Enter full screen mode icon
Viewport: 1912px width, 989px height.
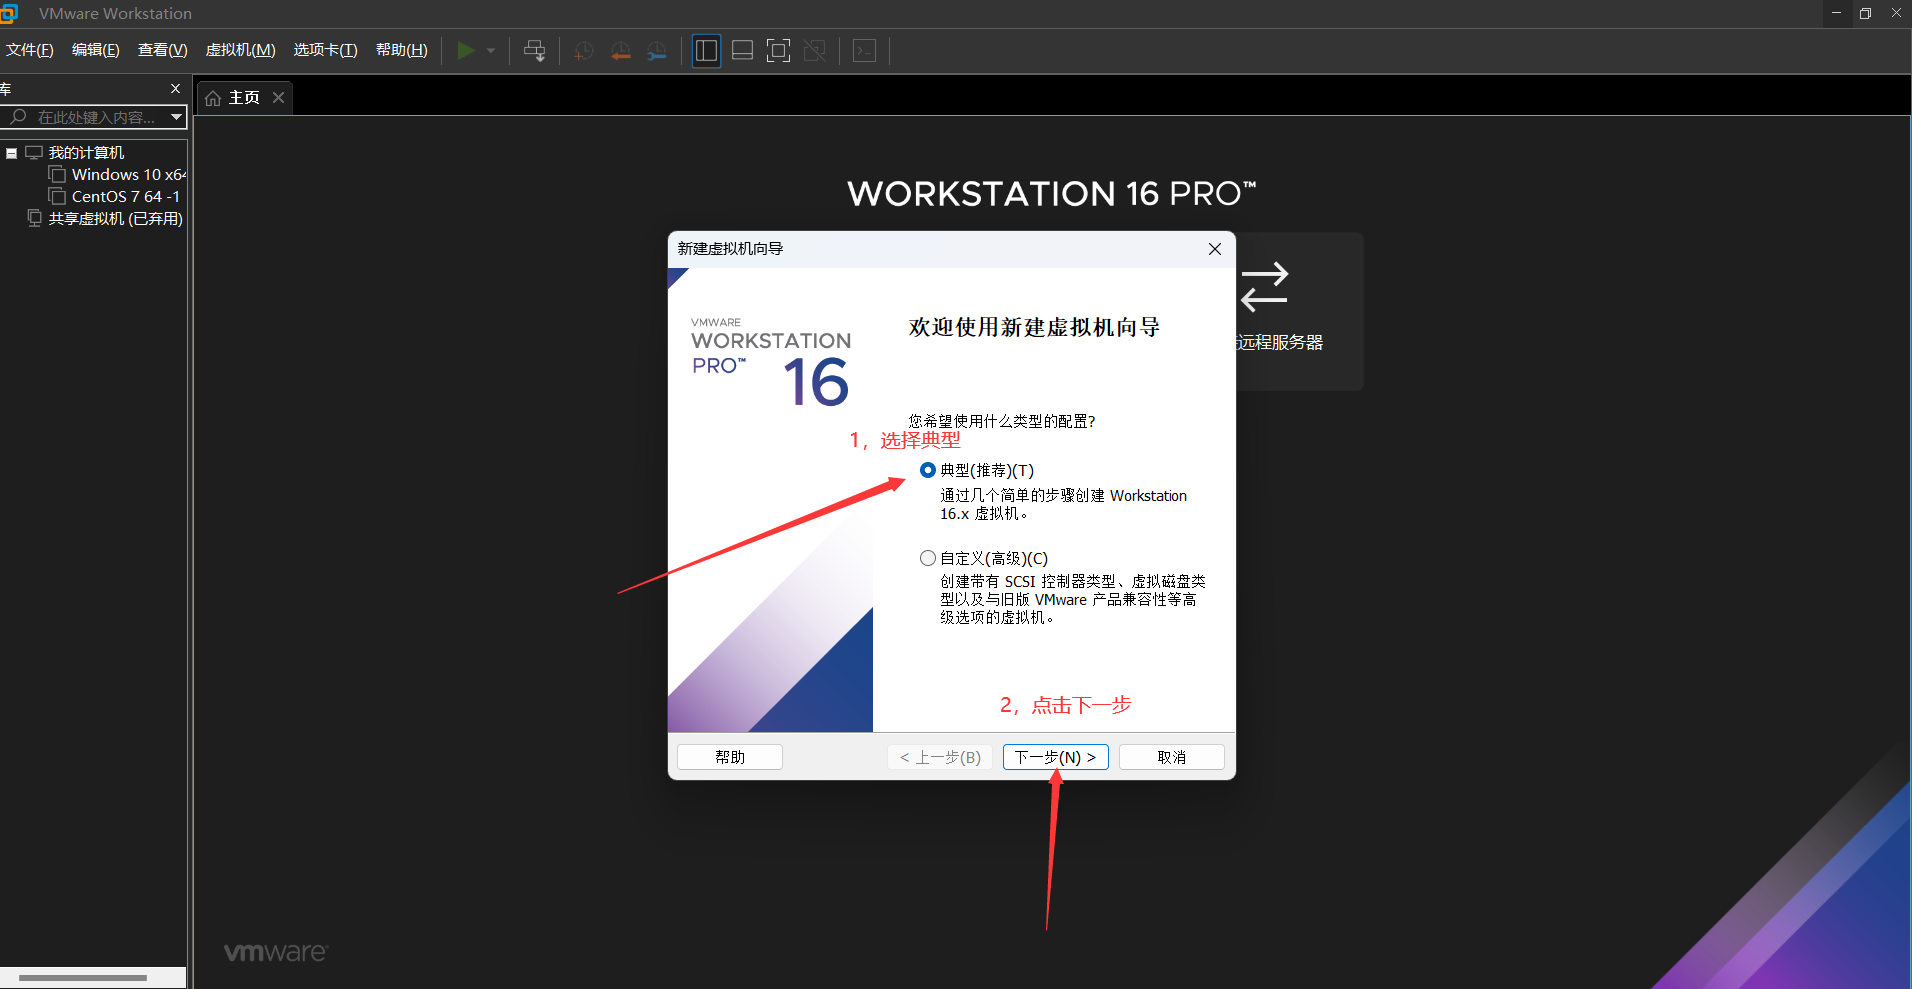tap(778, 50)
